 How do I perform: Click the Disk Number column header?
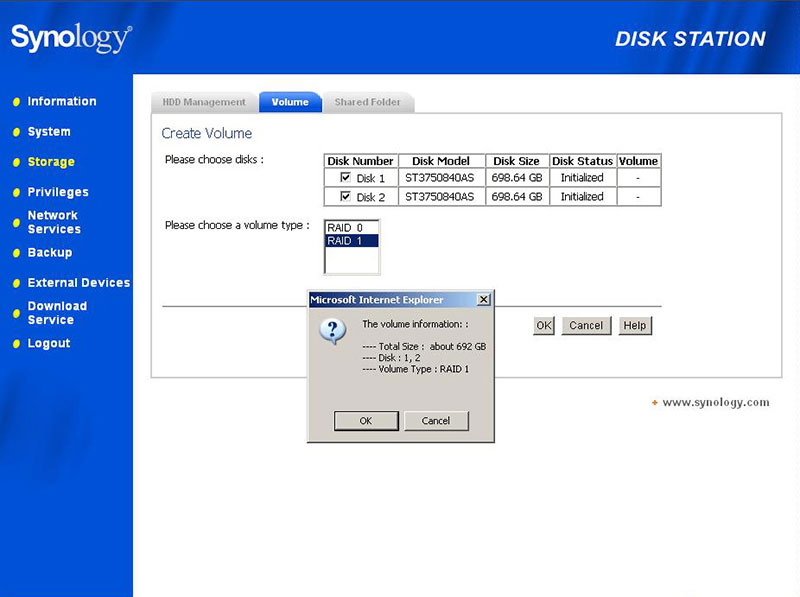[x=361, y=161]
